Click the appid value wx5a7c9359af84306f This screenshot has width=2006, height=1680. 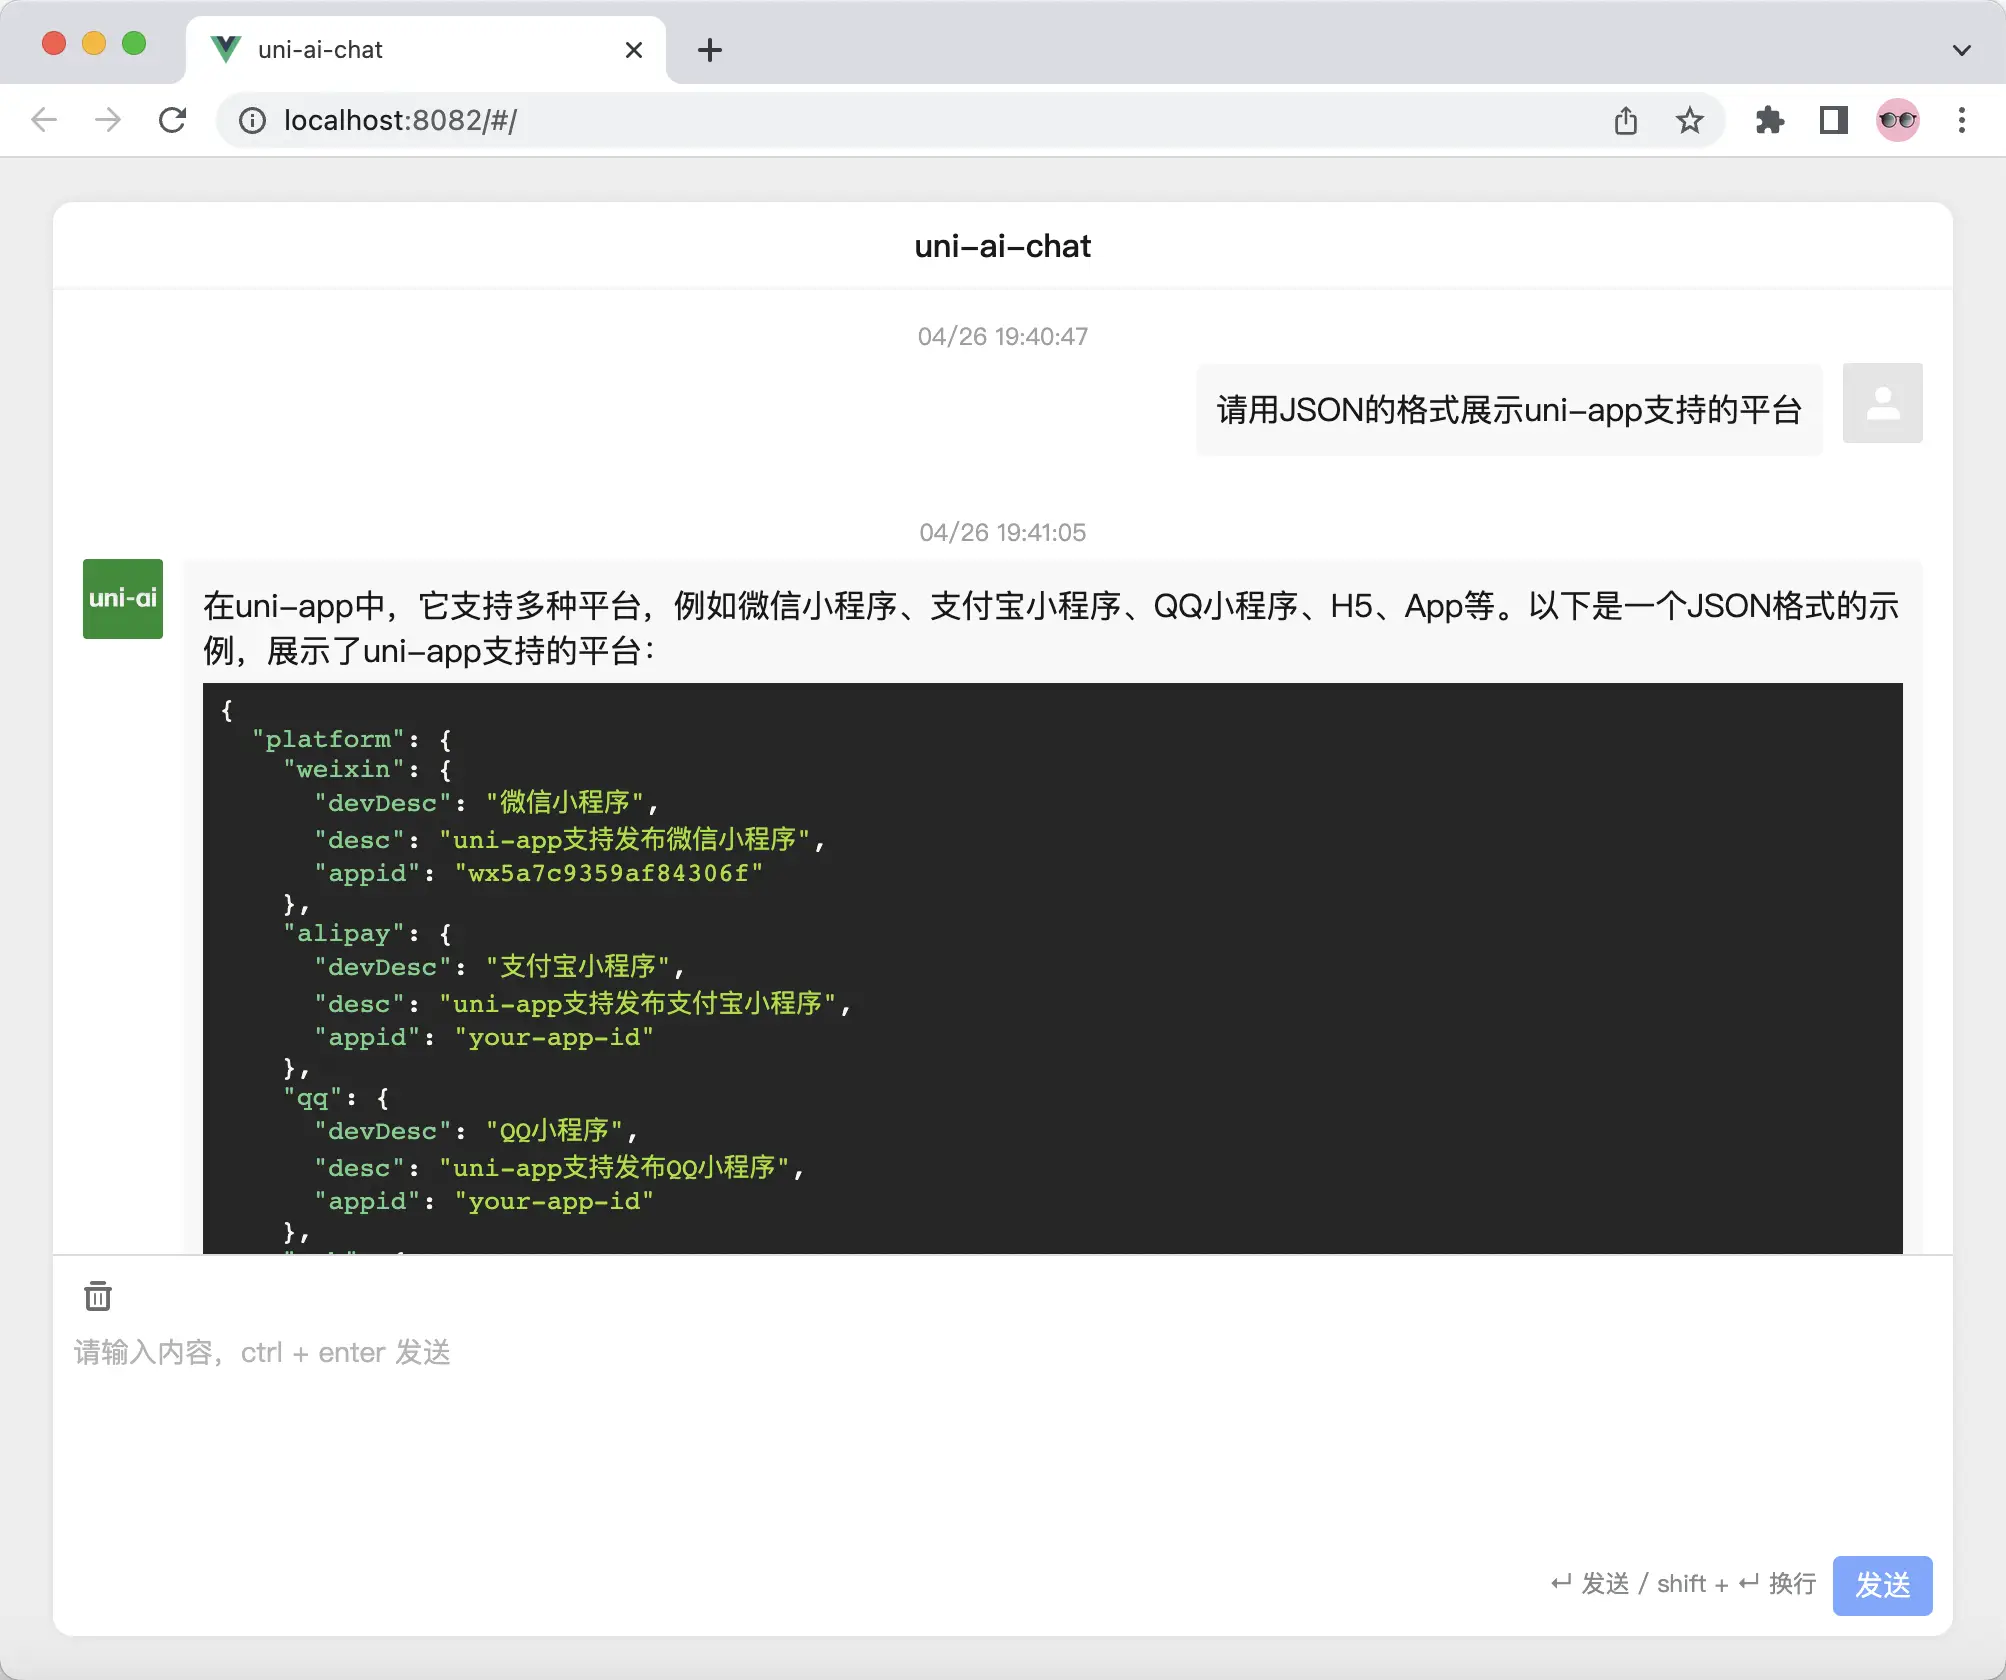[x=608, y=873]
